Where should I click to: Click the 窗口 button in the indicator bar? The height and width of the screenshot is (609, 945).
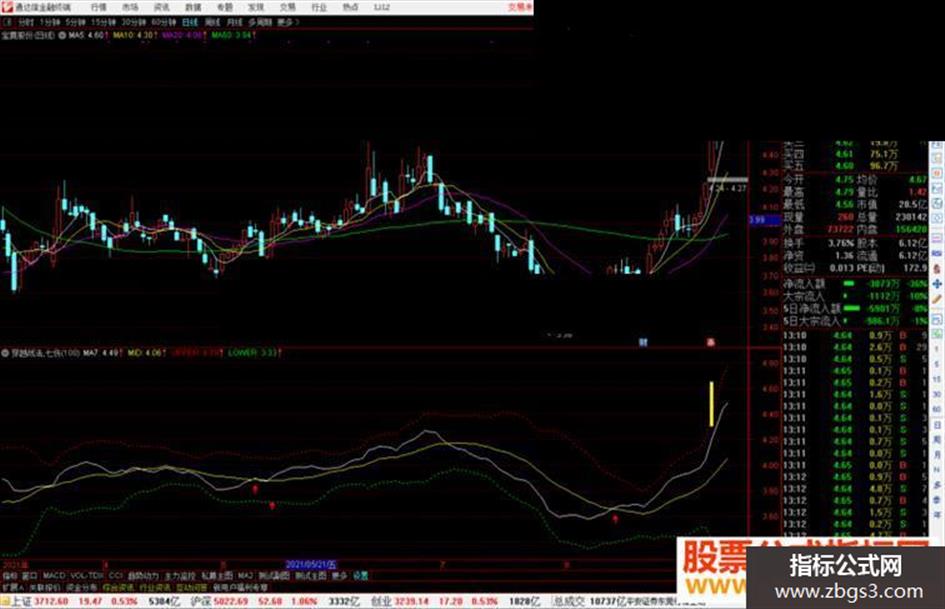(30, 576)
